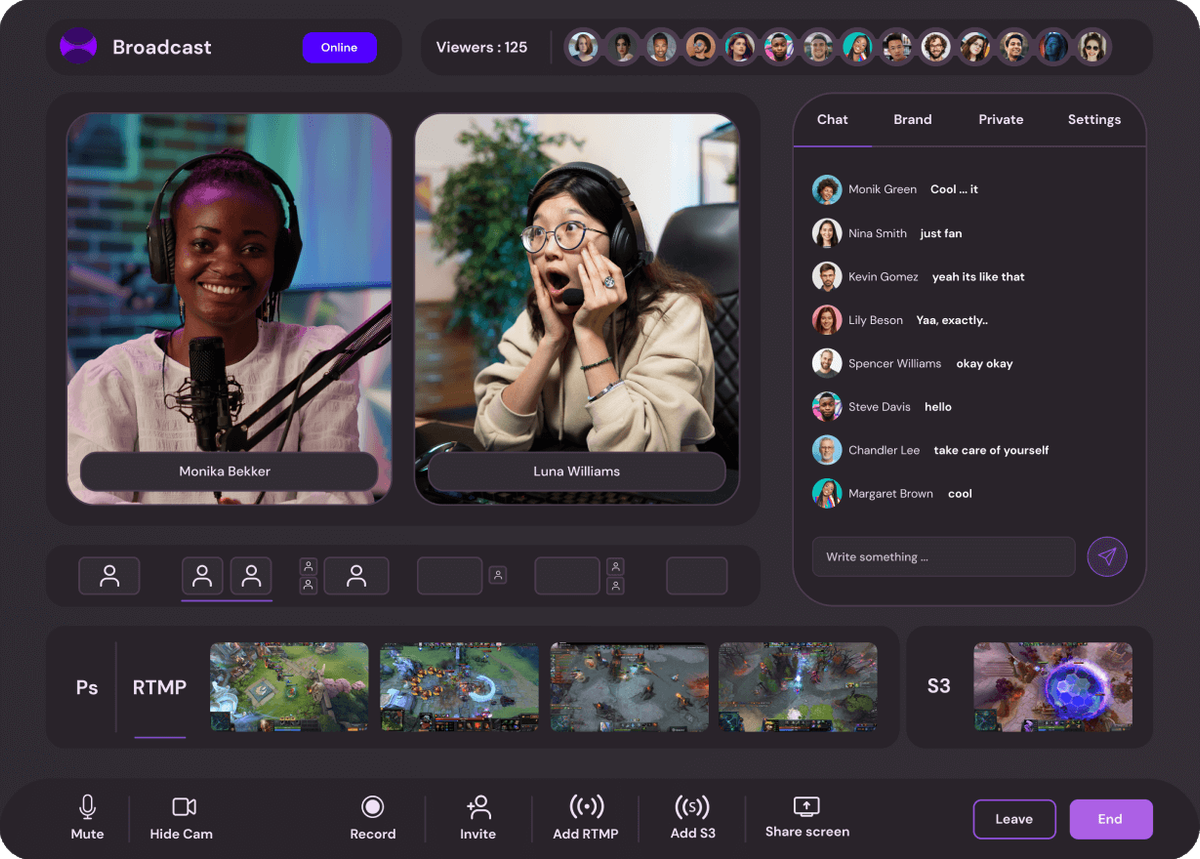Image resolution: width=1200 pixels, height=859 pixels.
Task: Click the message 'Yaa, exactly..'
Action: pyautogui.click(x=952, y=320)
